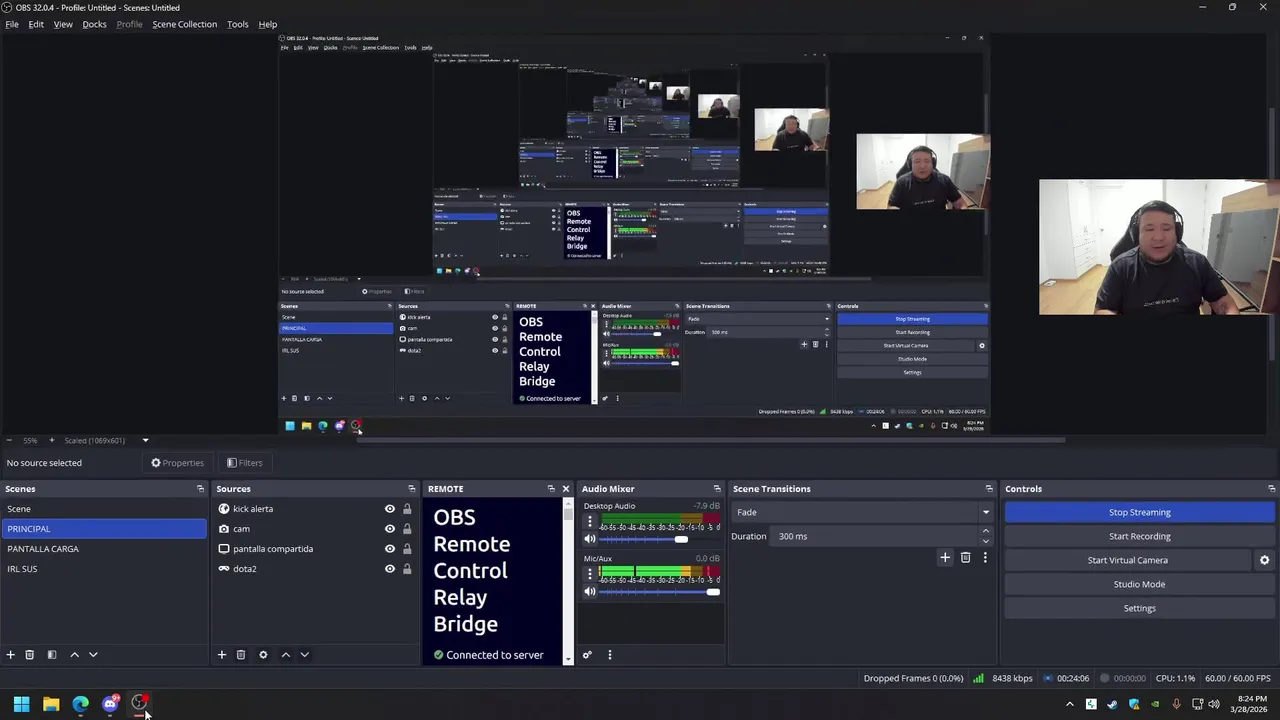The width and height of the screenshot is (1280, 720).
Task: Toggle visibility of kick alerta source
Action: [x=390, y=509]
